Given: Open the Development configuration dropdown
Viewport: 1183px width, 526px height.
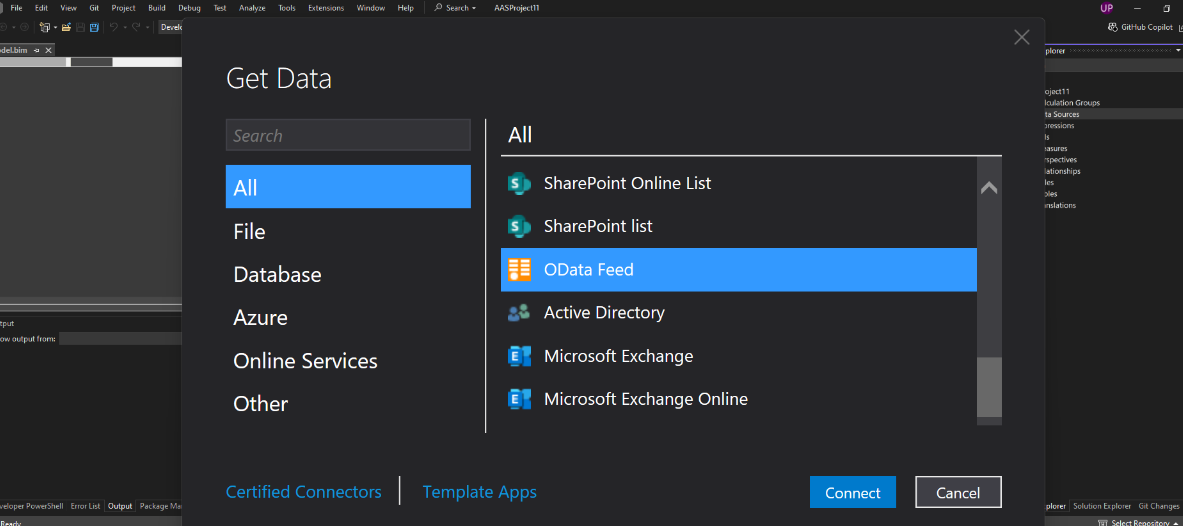Looking at the screenshot, I should [x=171, y=27].
